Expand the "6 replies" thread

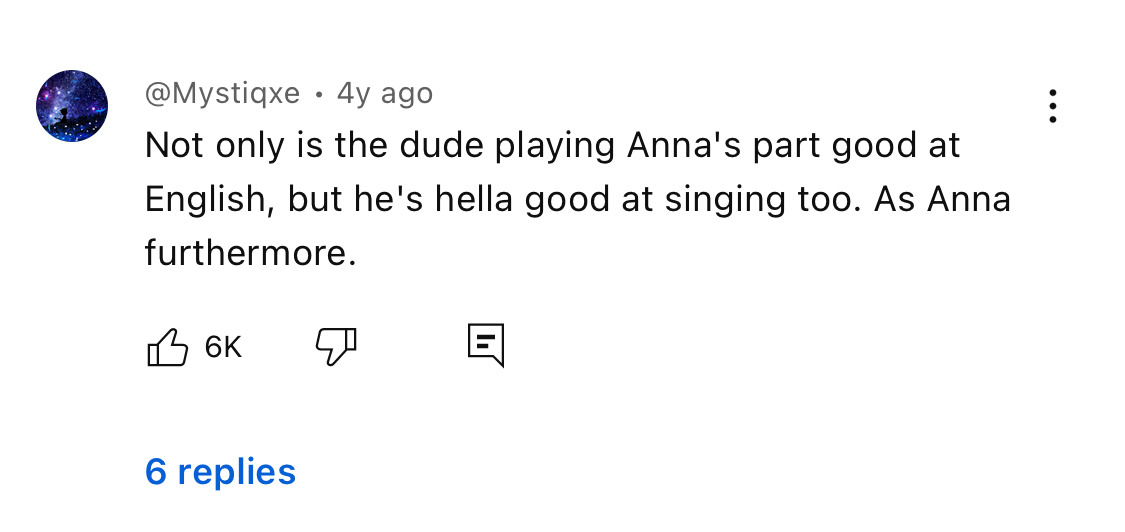220,471
